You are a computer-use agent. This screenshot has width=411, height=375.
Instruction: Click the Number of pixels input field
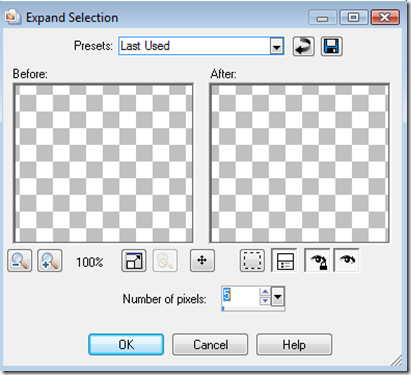(240, 296)
